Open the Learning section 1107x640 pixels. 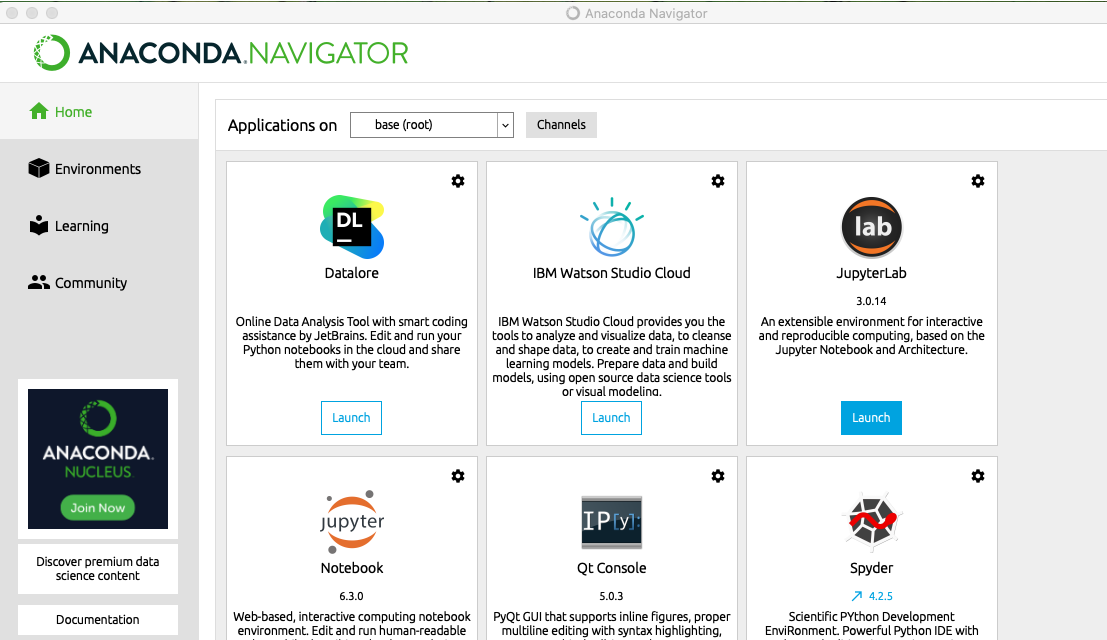[x=99, y=226]
